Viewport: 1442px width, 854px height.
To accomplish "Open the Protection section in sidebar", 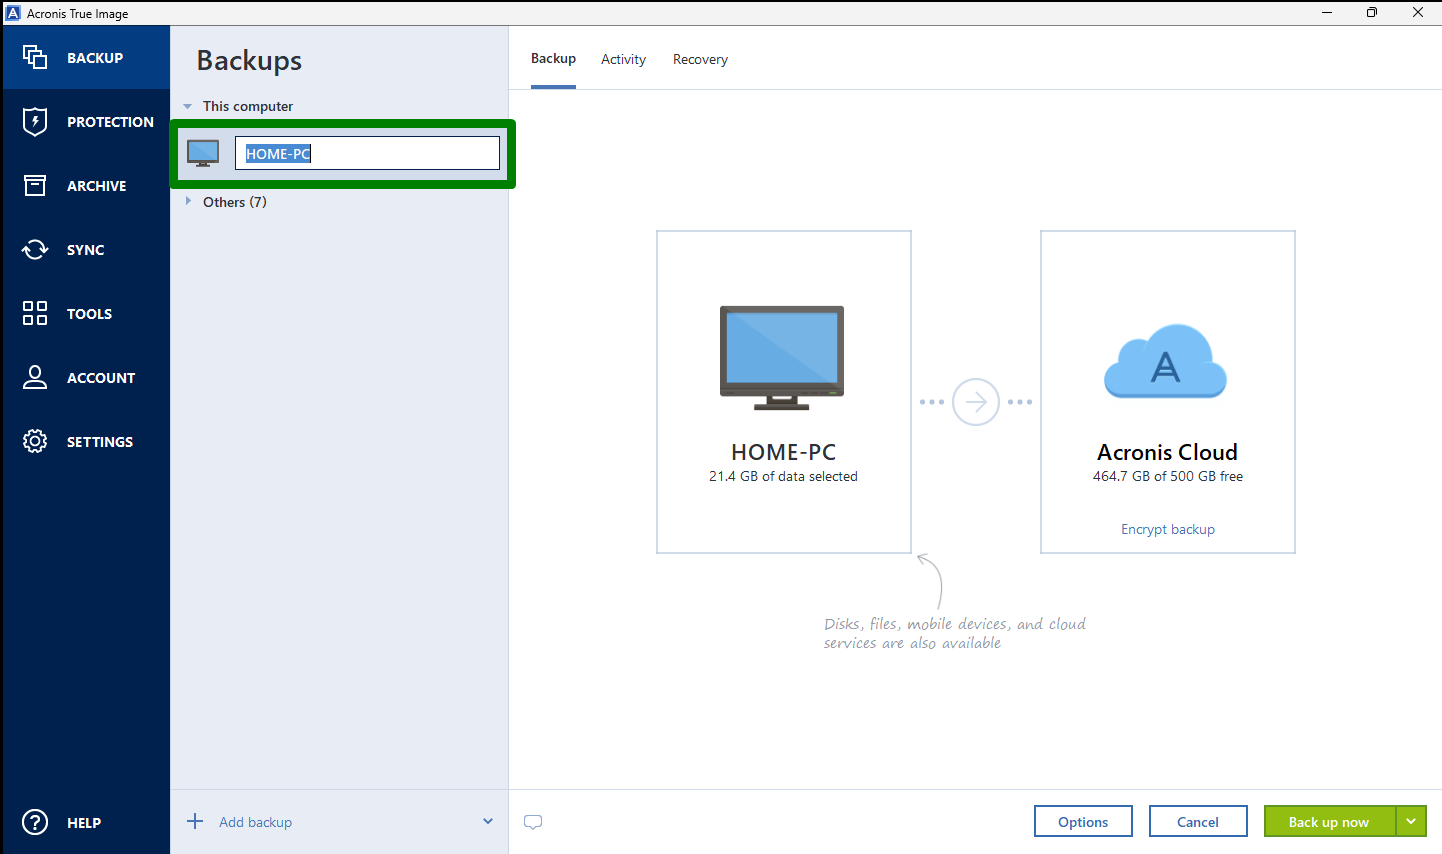I will coord(86,121).
